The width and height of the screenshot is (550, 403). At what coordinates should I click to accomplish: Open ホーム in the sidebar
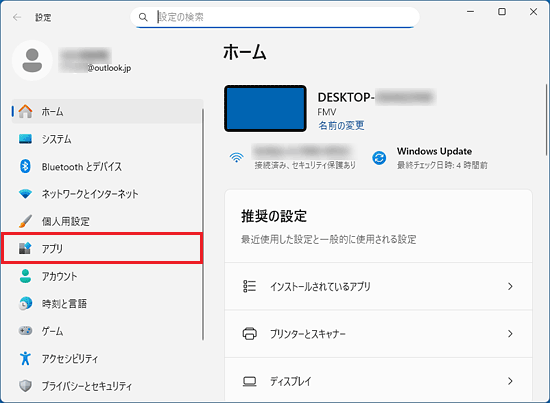[107, 111]
